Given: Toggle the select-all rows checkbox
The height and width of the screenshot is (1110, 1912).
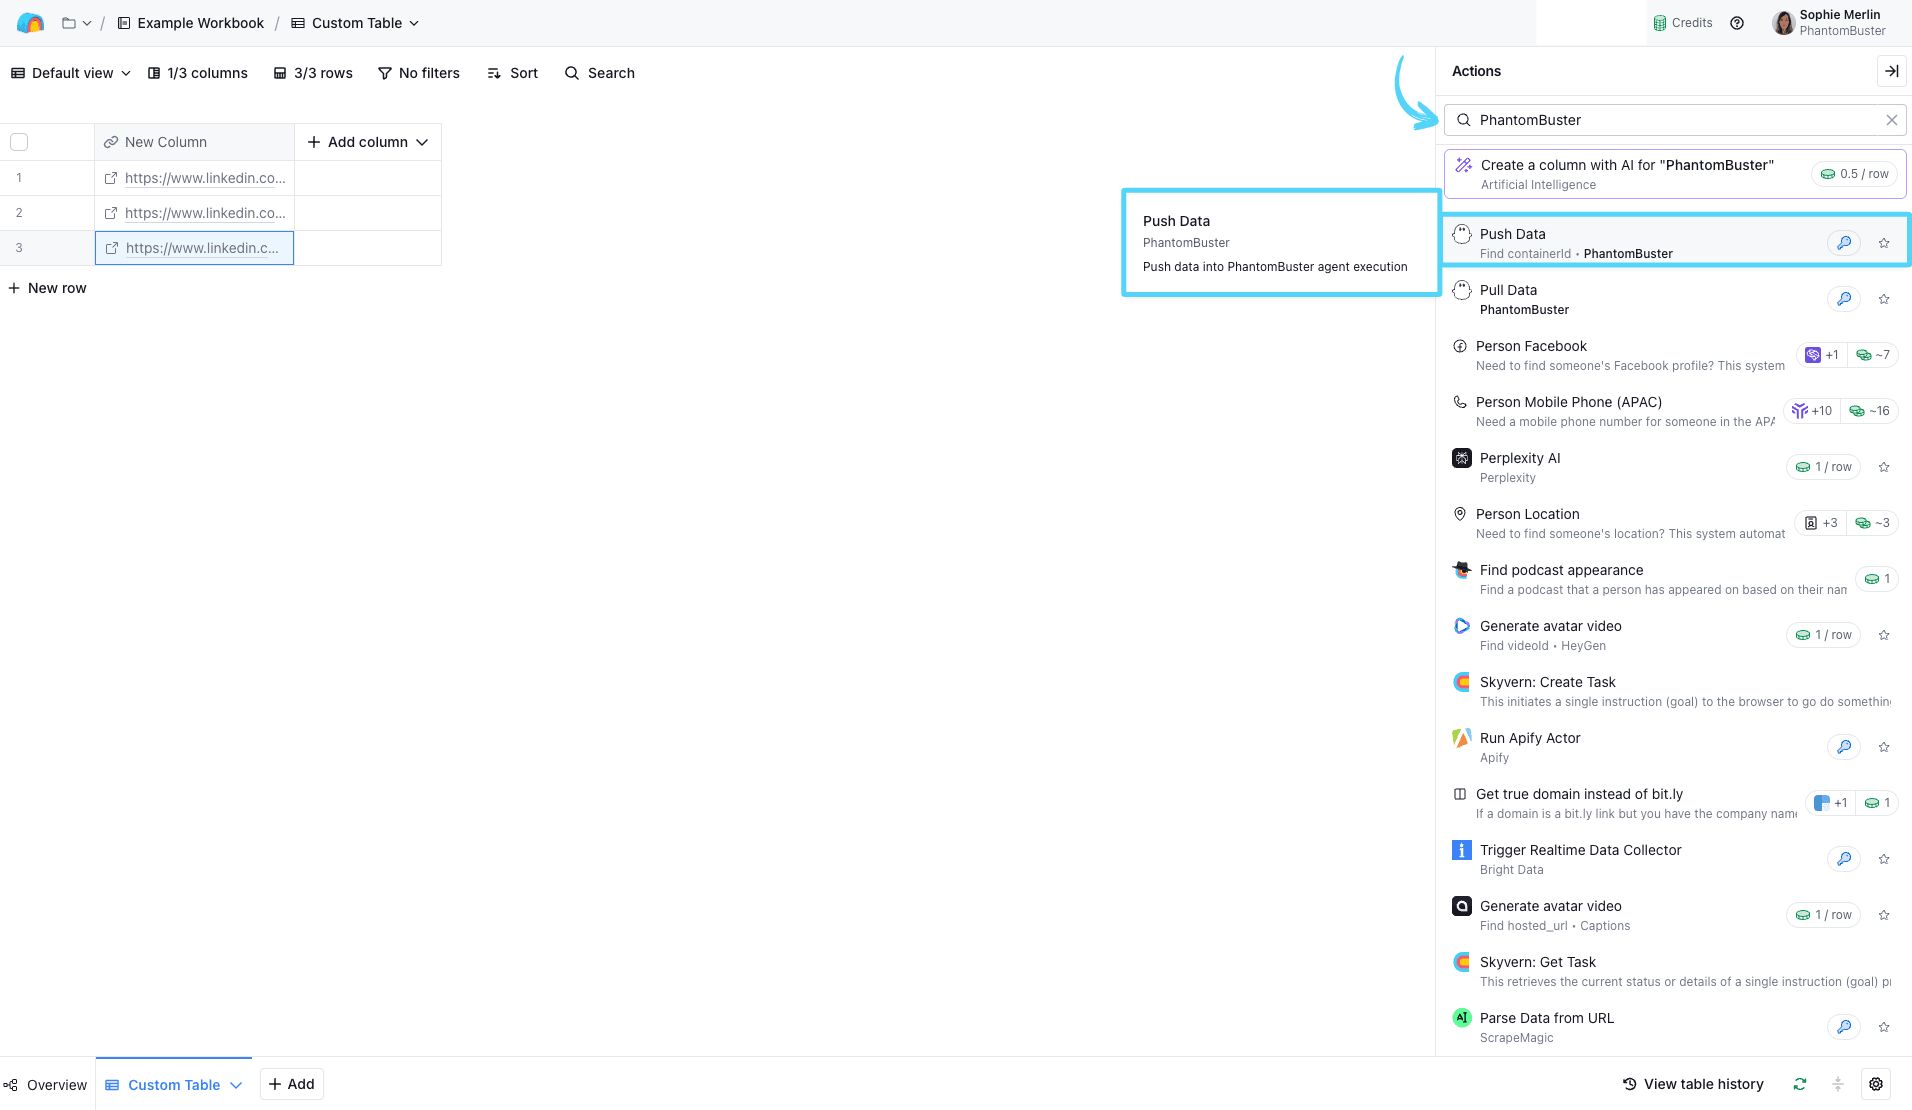Looking at the screenshot, I should [19, 142].
